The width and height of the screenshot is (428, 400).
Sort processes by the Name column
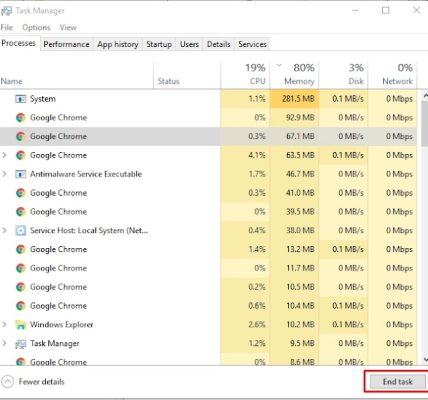click(77, 75)
